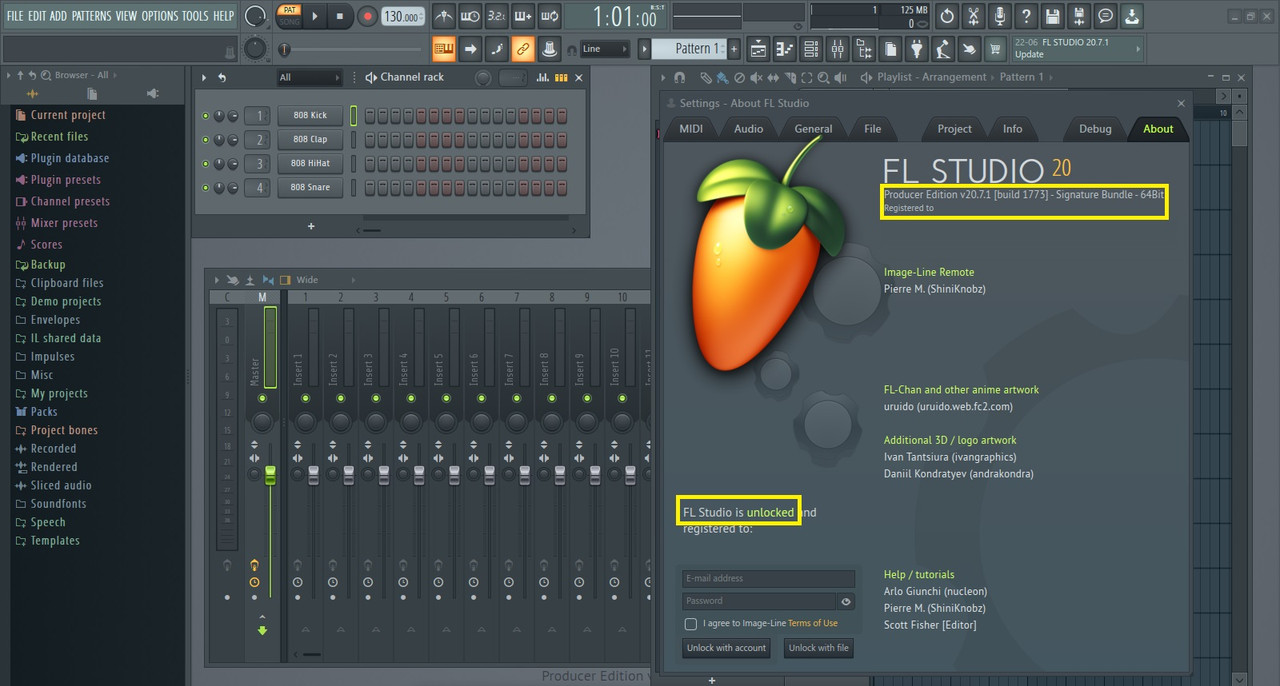Mute the 808 Clap channel

(206, 140)
